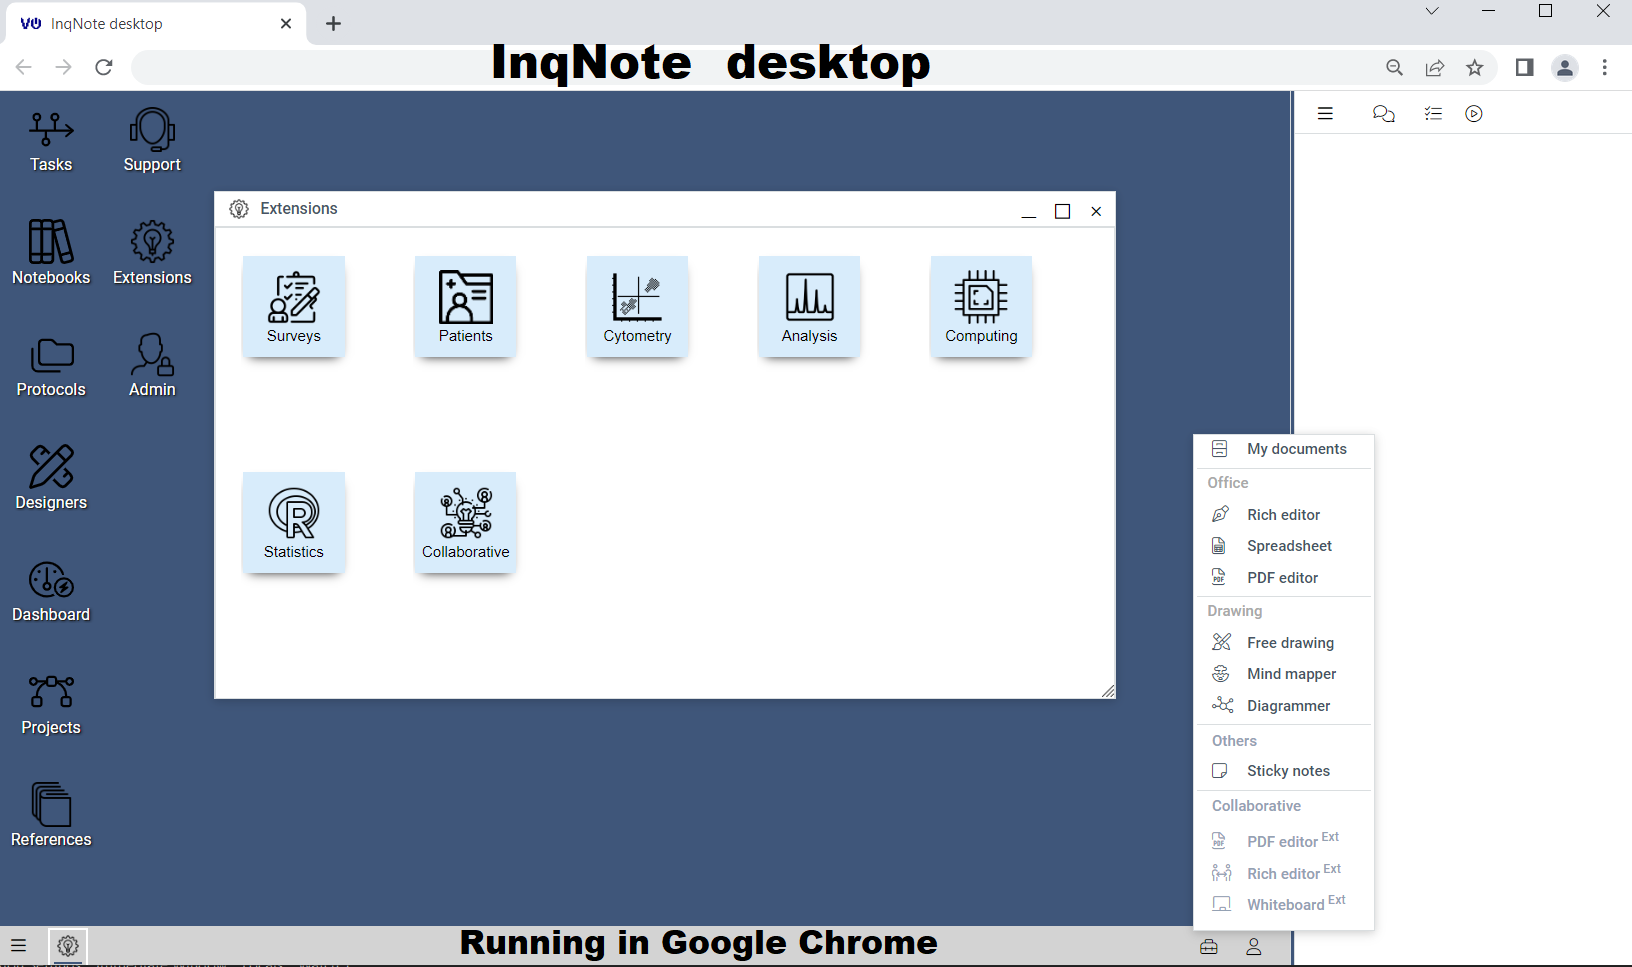Open the Support headset icon
Viewport: 1632px width, 967px height.
coord(152,141)
